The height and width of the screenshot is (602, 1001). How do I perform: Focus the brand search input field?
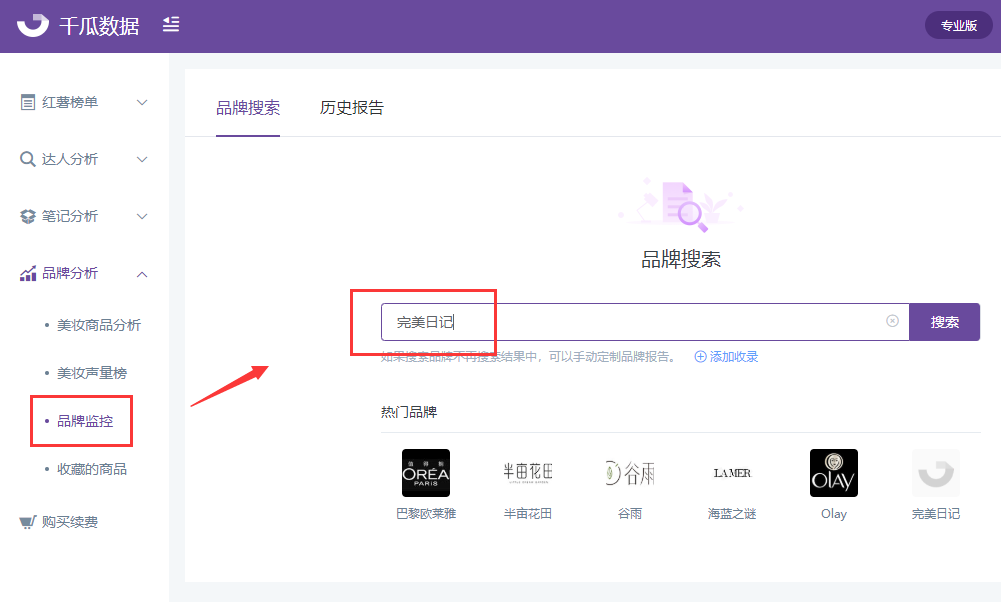point(645,322)
